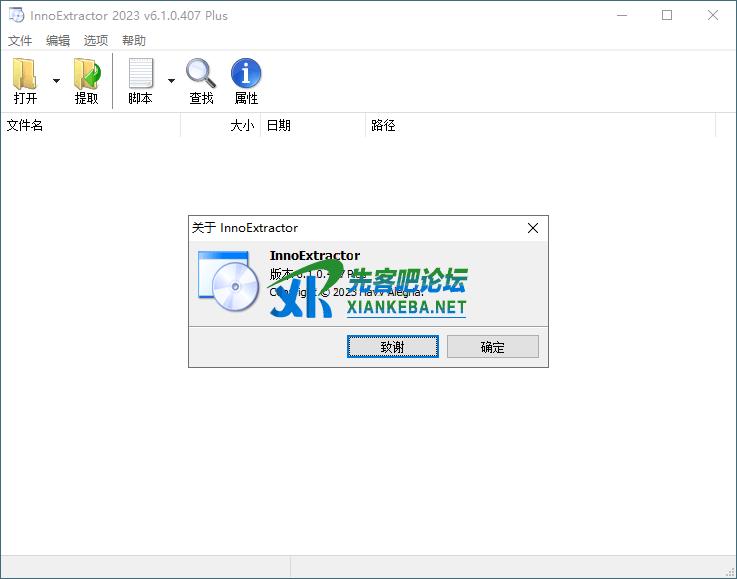The height and width of the screenshot is (579, 737).
Task: Close the About InnoExtractor dialog
Action: 533,228
